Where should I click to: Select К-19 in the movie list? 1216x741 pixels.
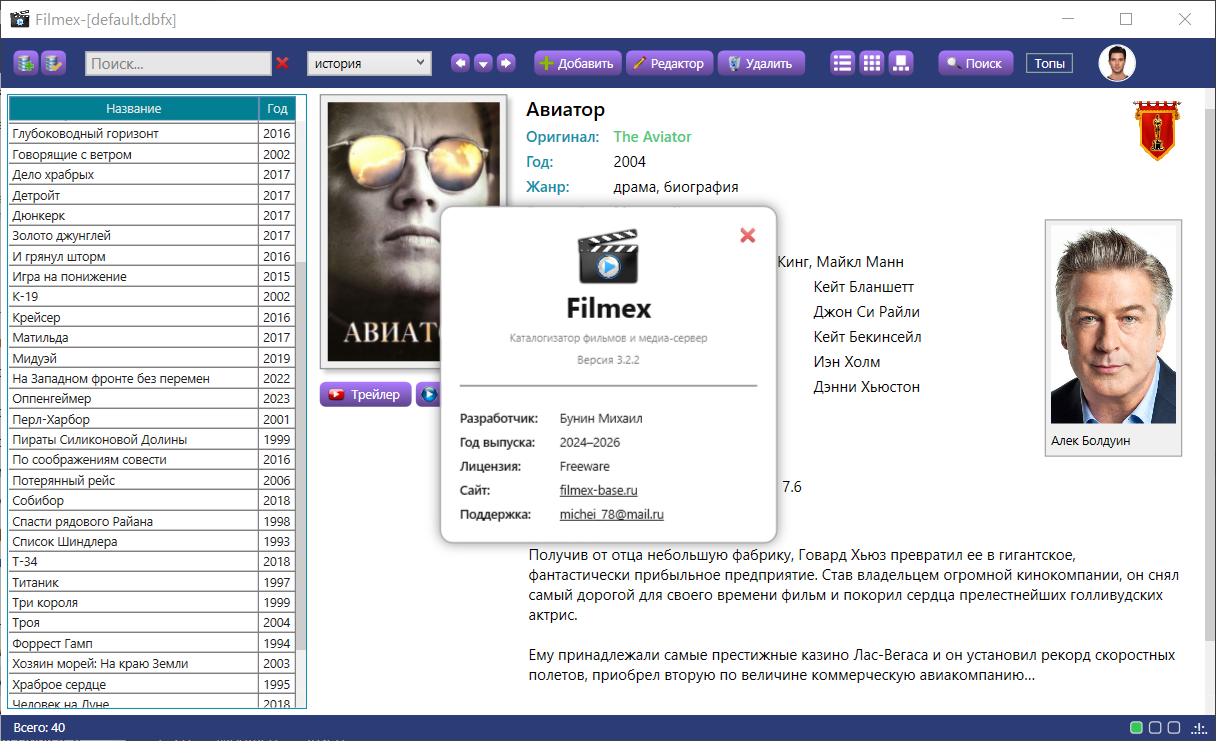click(152, 297)
